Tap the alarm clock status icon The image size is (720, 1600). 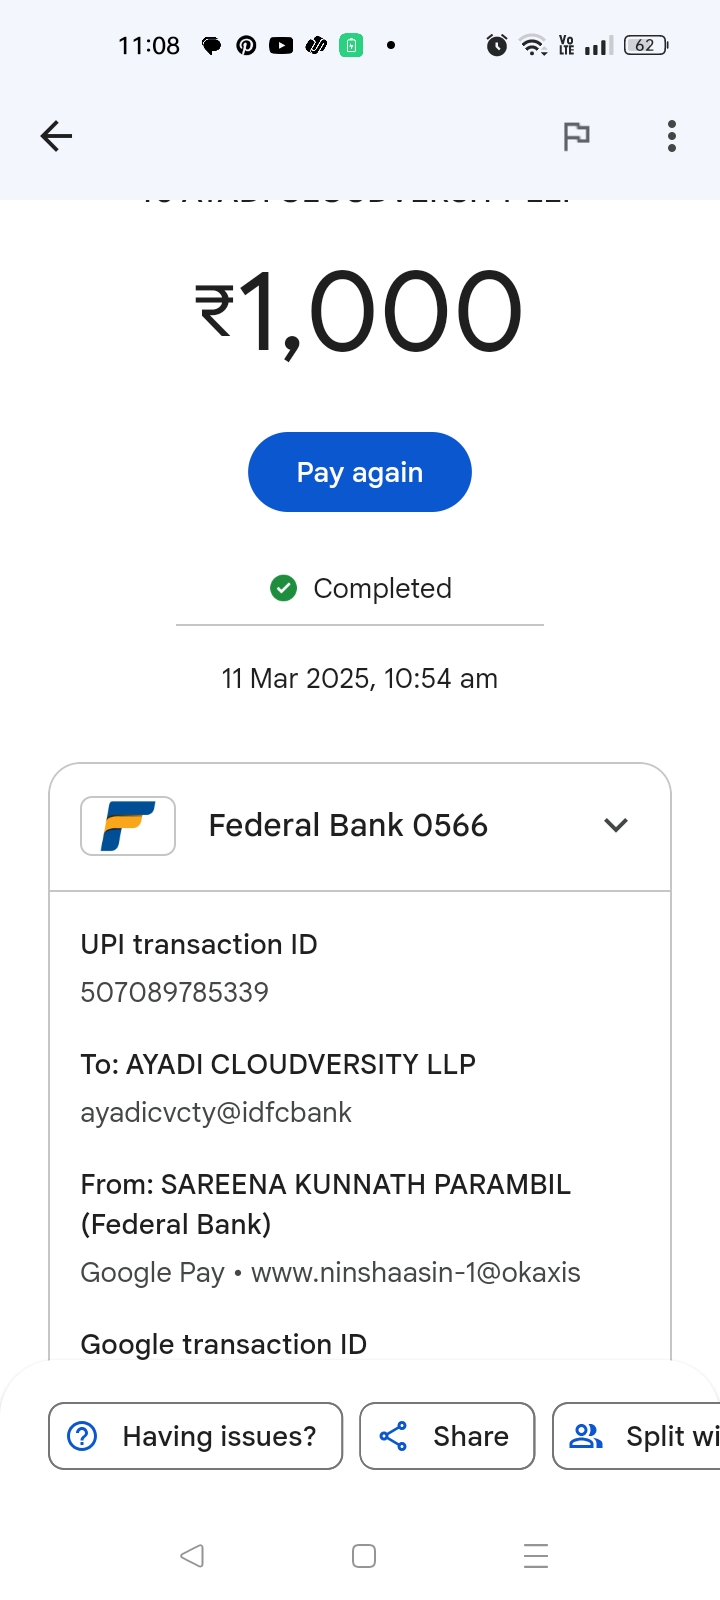coord(497,45)
